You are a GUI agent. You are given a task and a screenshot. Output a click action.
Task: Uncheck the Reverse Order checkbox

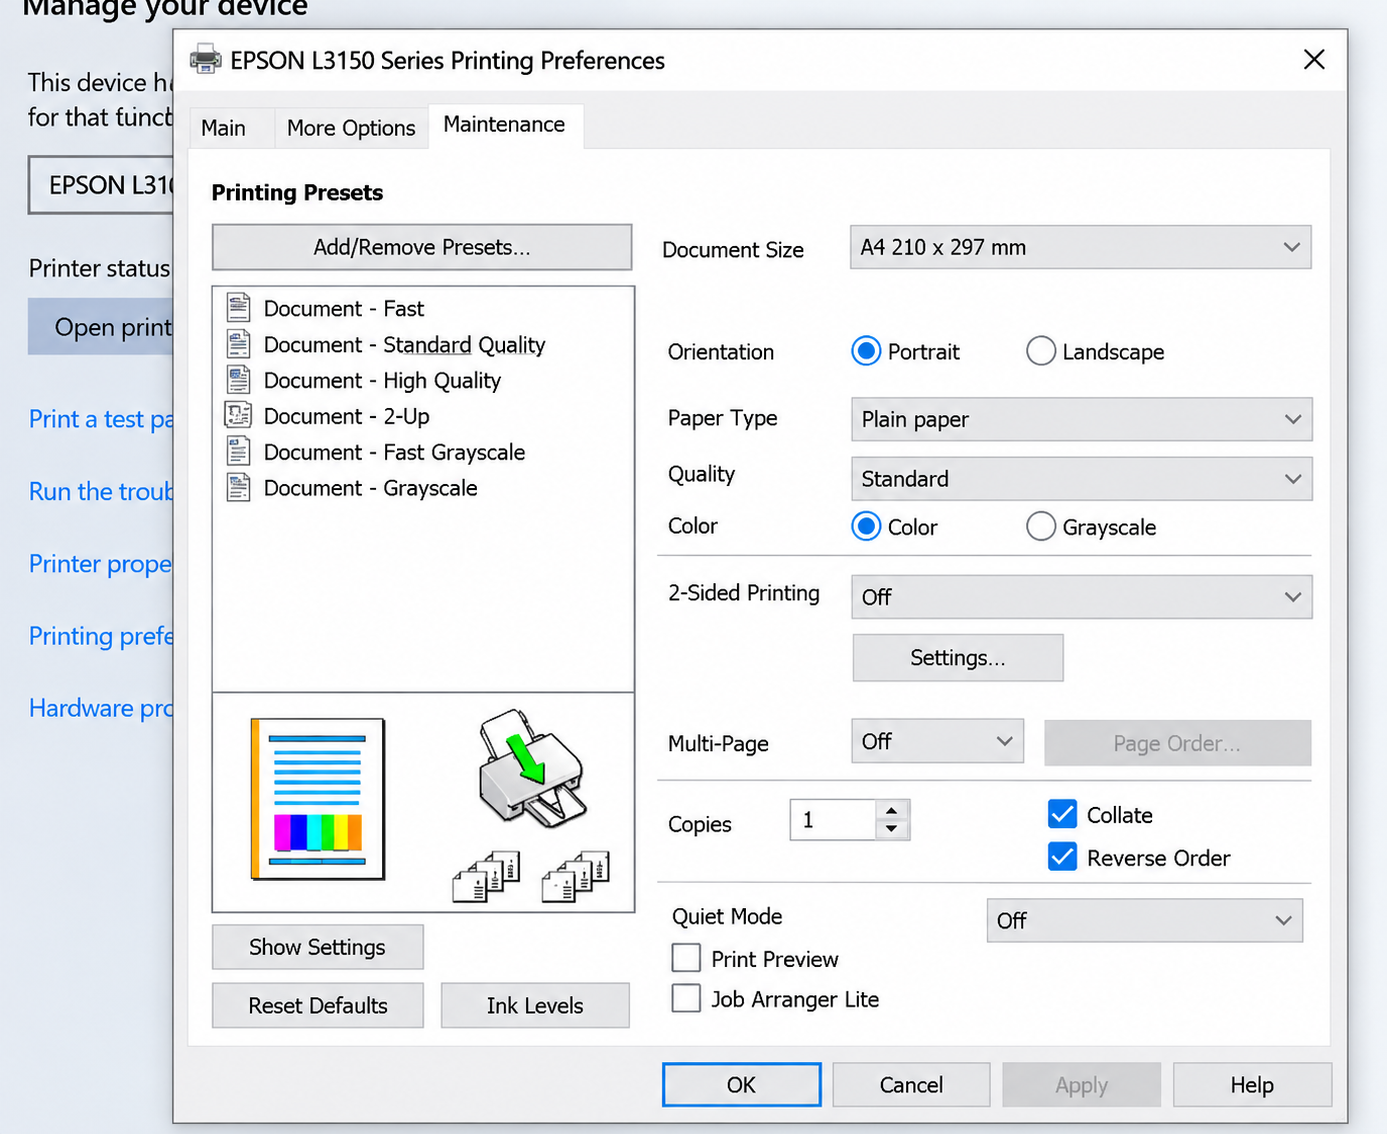[x=1062, y=857]
